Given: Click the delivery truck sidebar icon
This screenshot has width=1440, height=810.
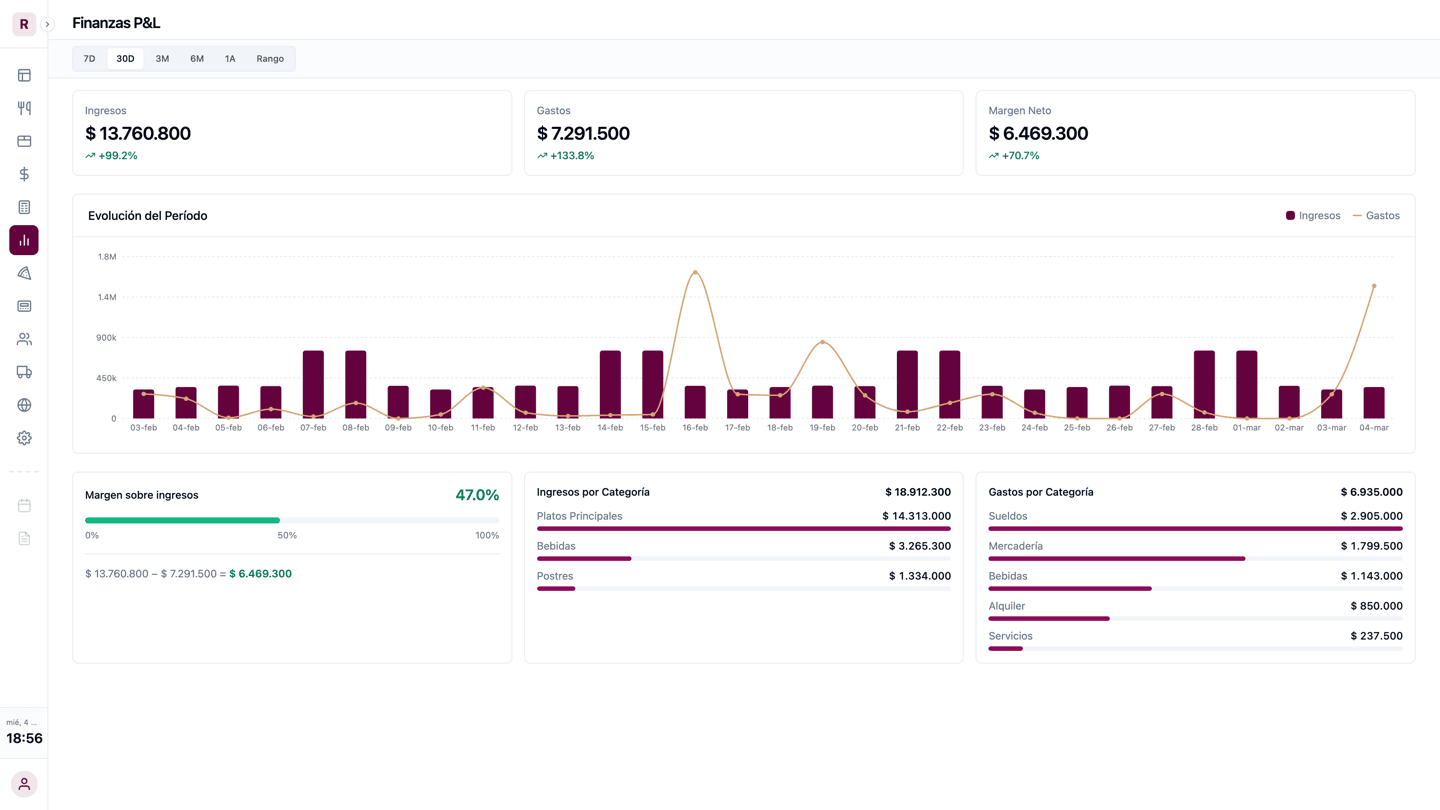Looking at the screenshot, I should pos(24,372).
